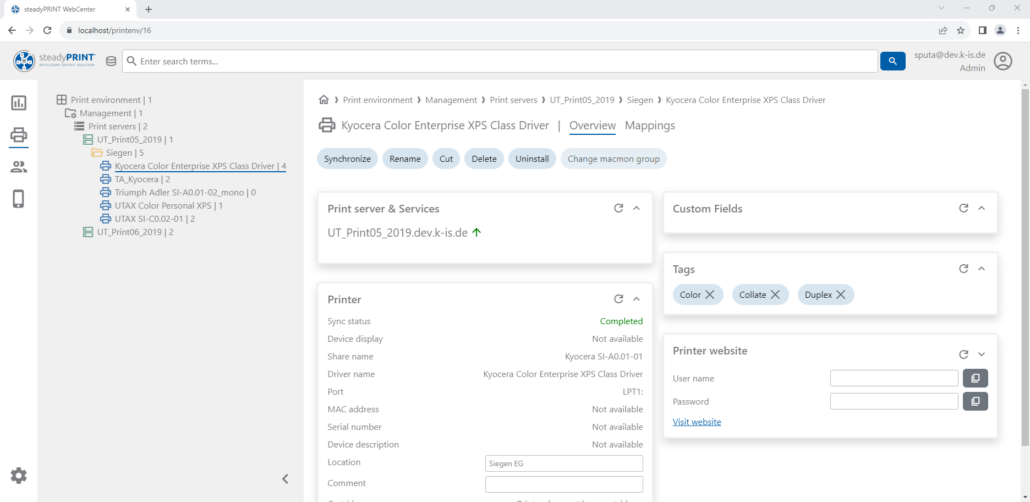Click the browser share icon
The width and height of the screenshot is (1030, 502).
943,30
